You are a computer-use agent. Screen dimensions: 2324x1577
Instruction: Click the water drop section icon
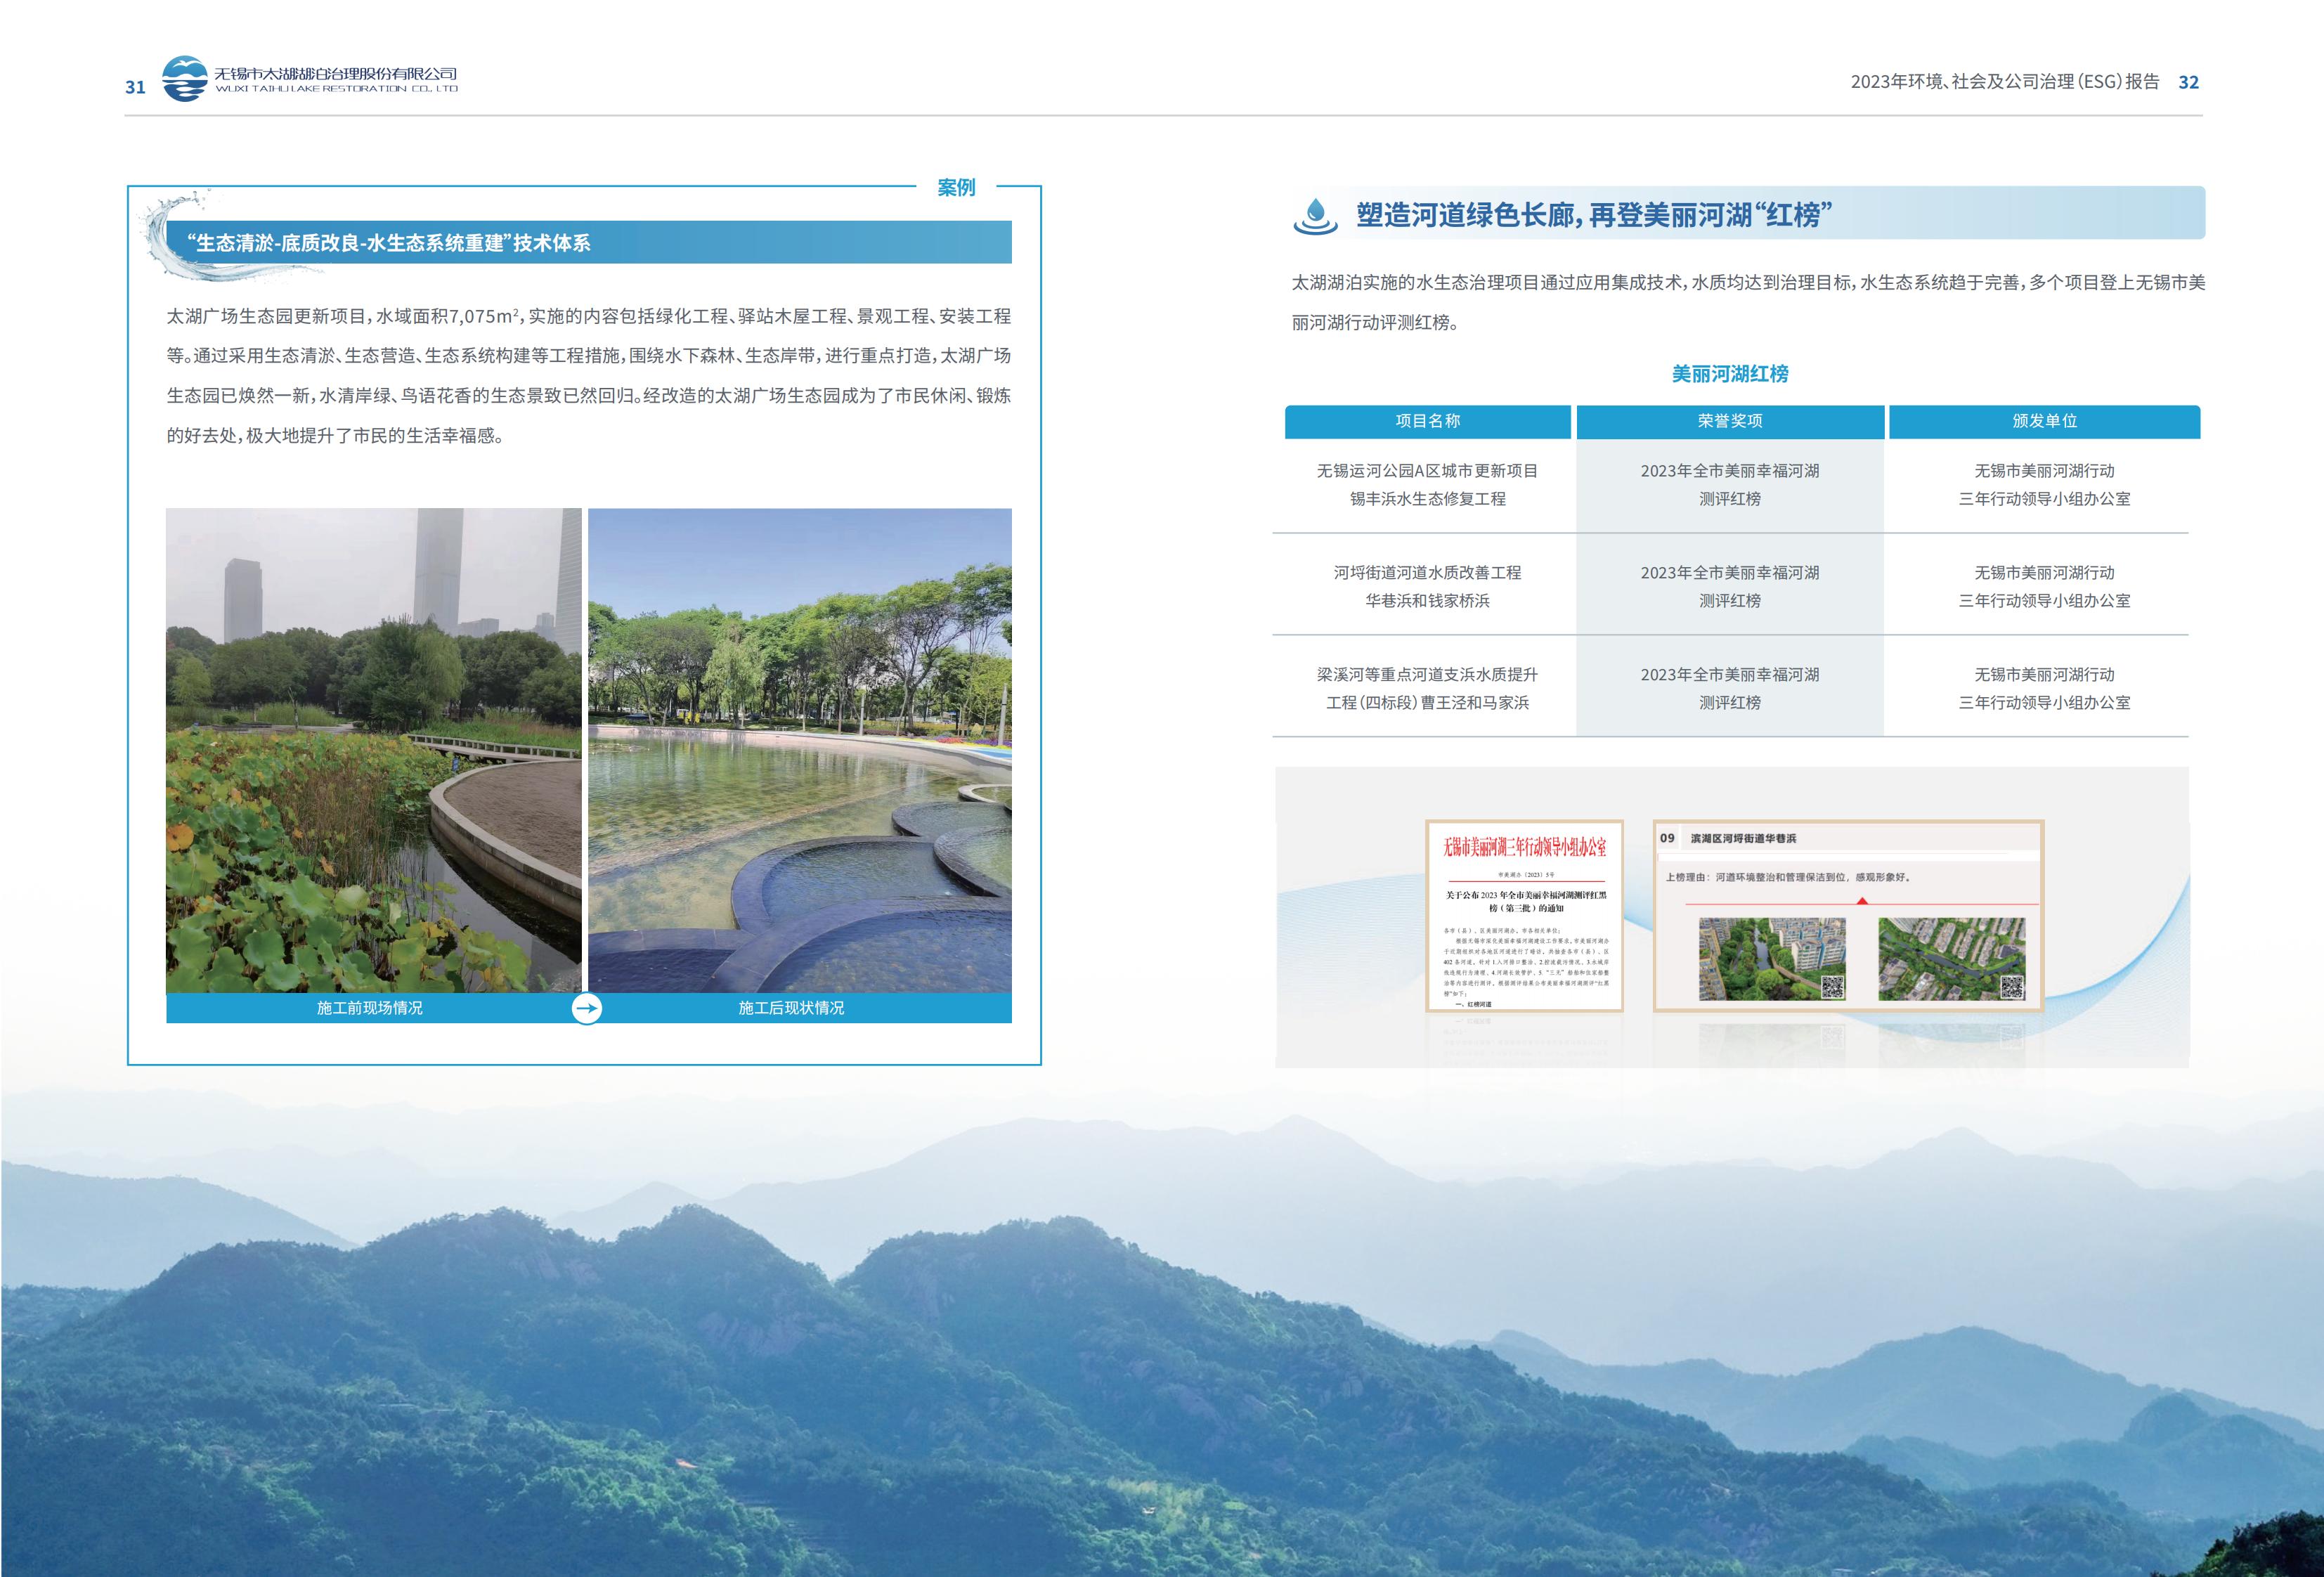[1315, 215]
